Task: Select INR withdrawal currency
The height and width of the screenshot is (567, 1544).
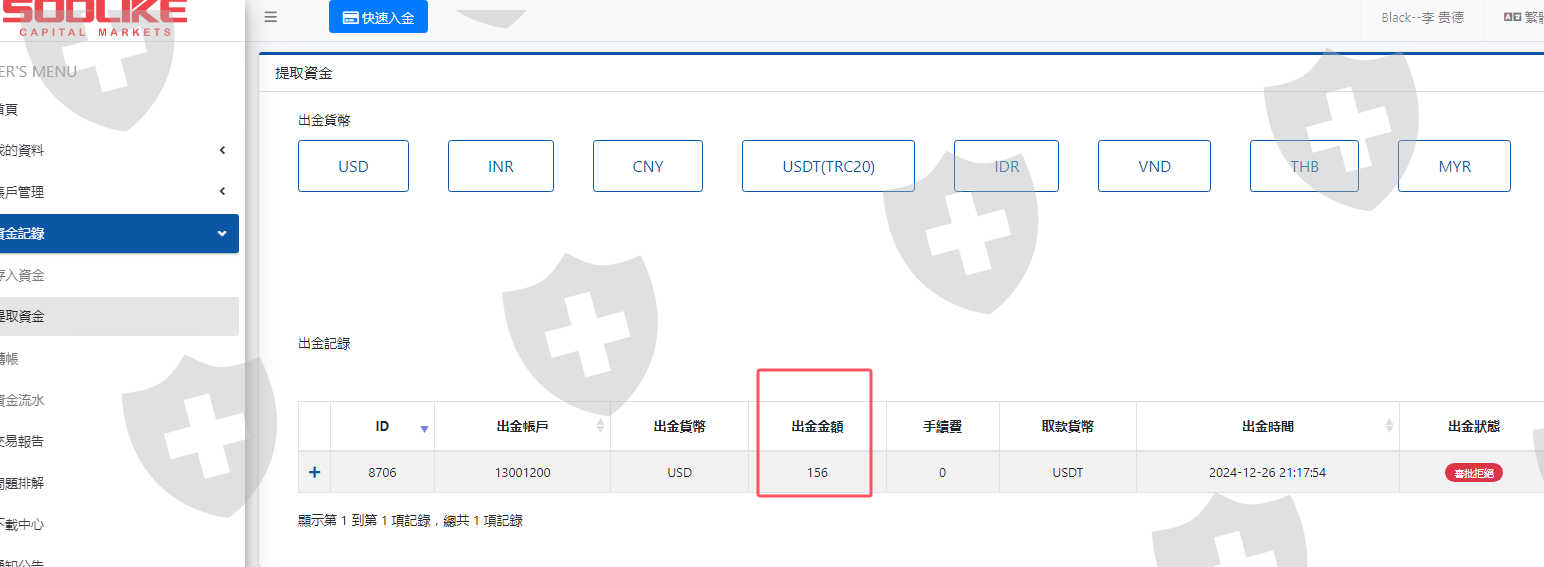Action: pyautogui.click(x=500, y=166)
